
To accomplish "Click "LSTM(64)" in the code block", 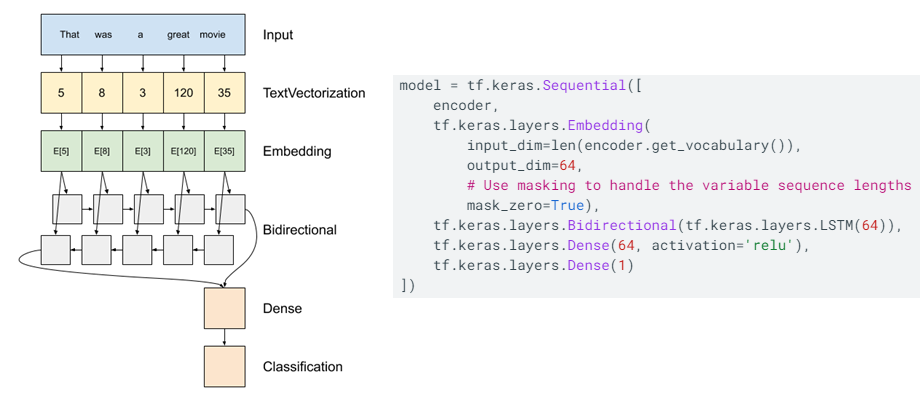I will point(854,226).
